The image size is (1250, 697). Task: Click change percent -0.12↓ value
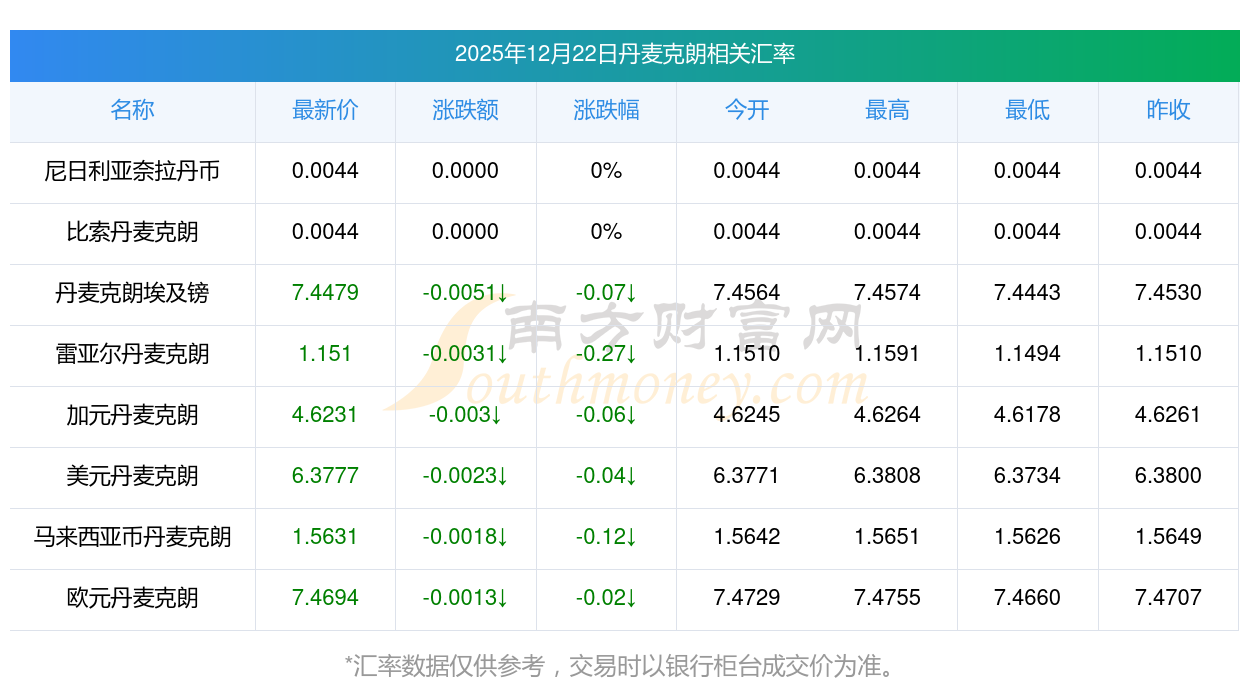coord(606,537)
